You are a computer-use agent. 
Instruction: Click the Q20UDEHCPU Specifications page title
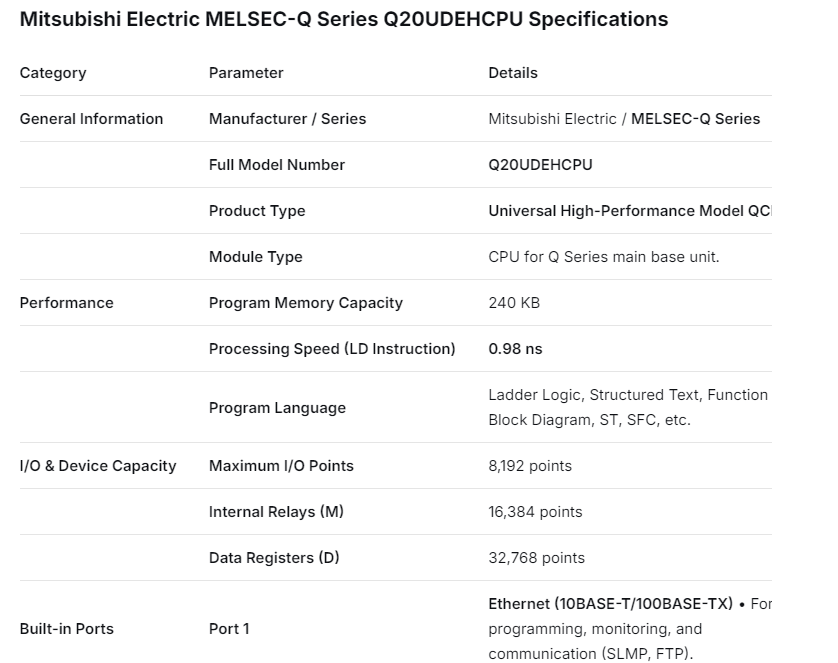(x=344, y=19)
